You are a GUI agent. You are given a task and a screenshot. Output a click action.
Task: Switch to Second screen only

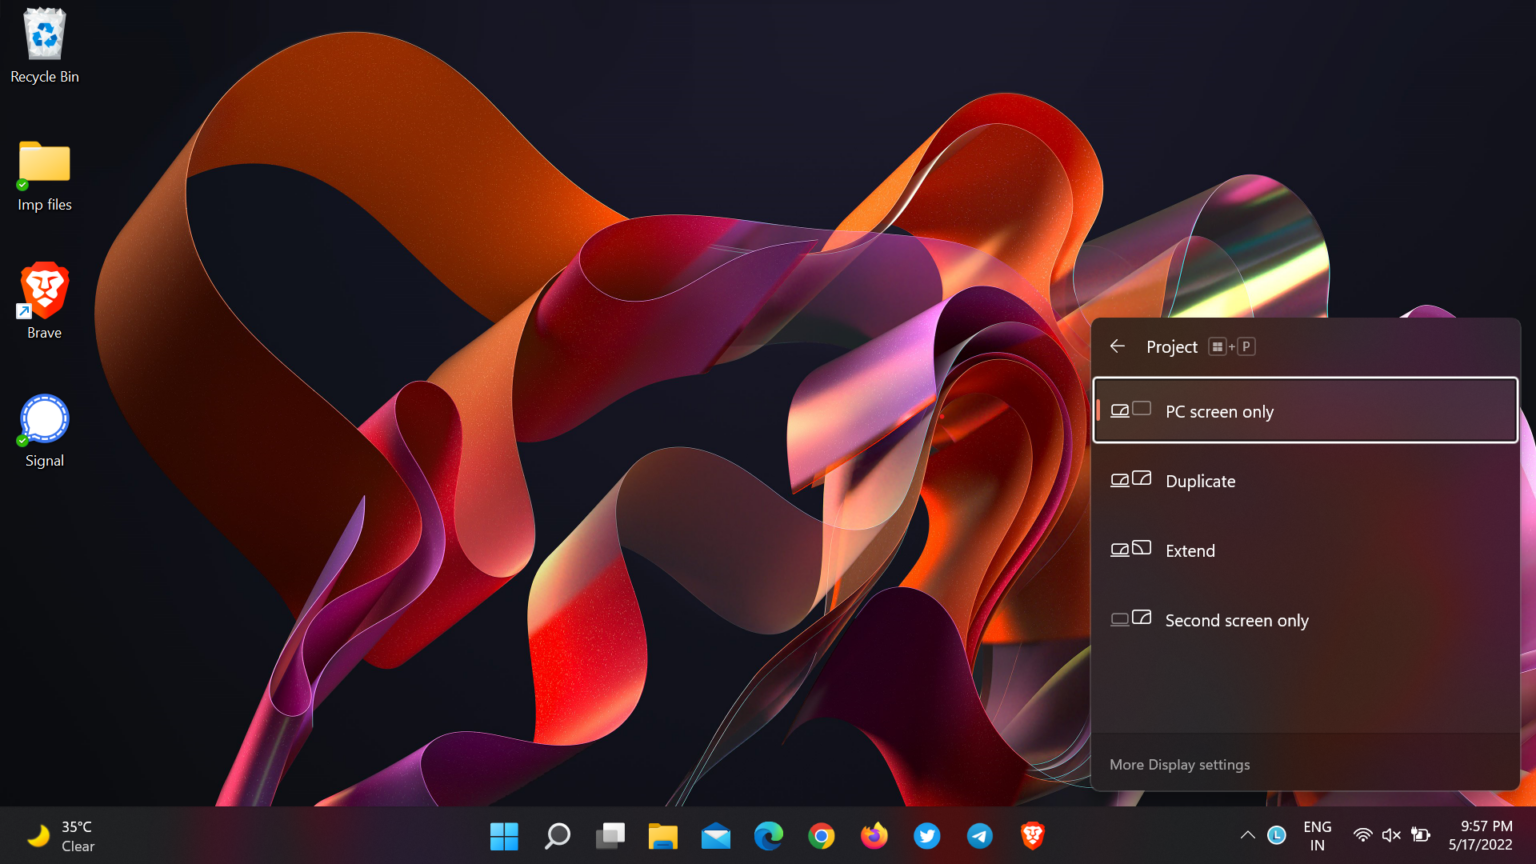pyautogui.click(x=1305, y=621)
